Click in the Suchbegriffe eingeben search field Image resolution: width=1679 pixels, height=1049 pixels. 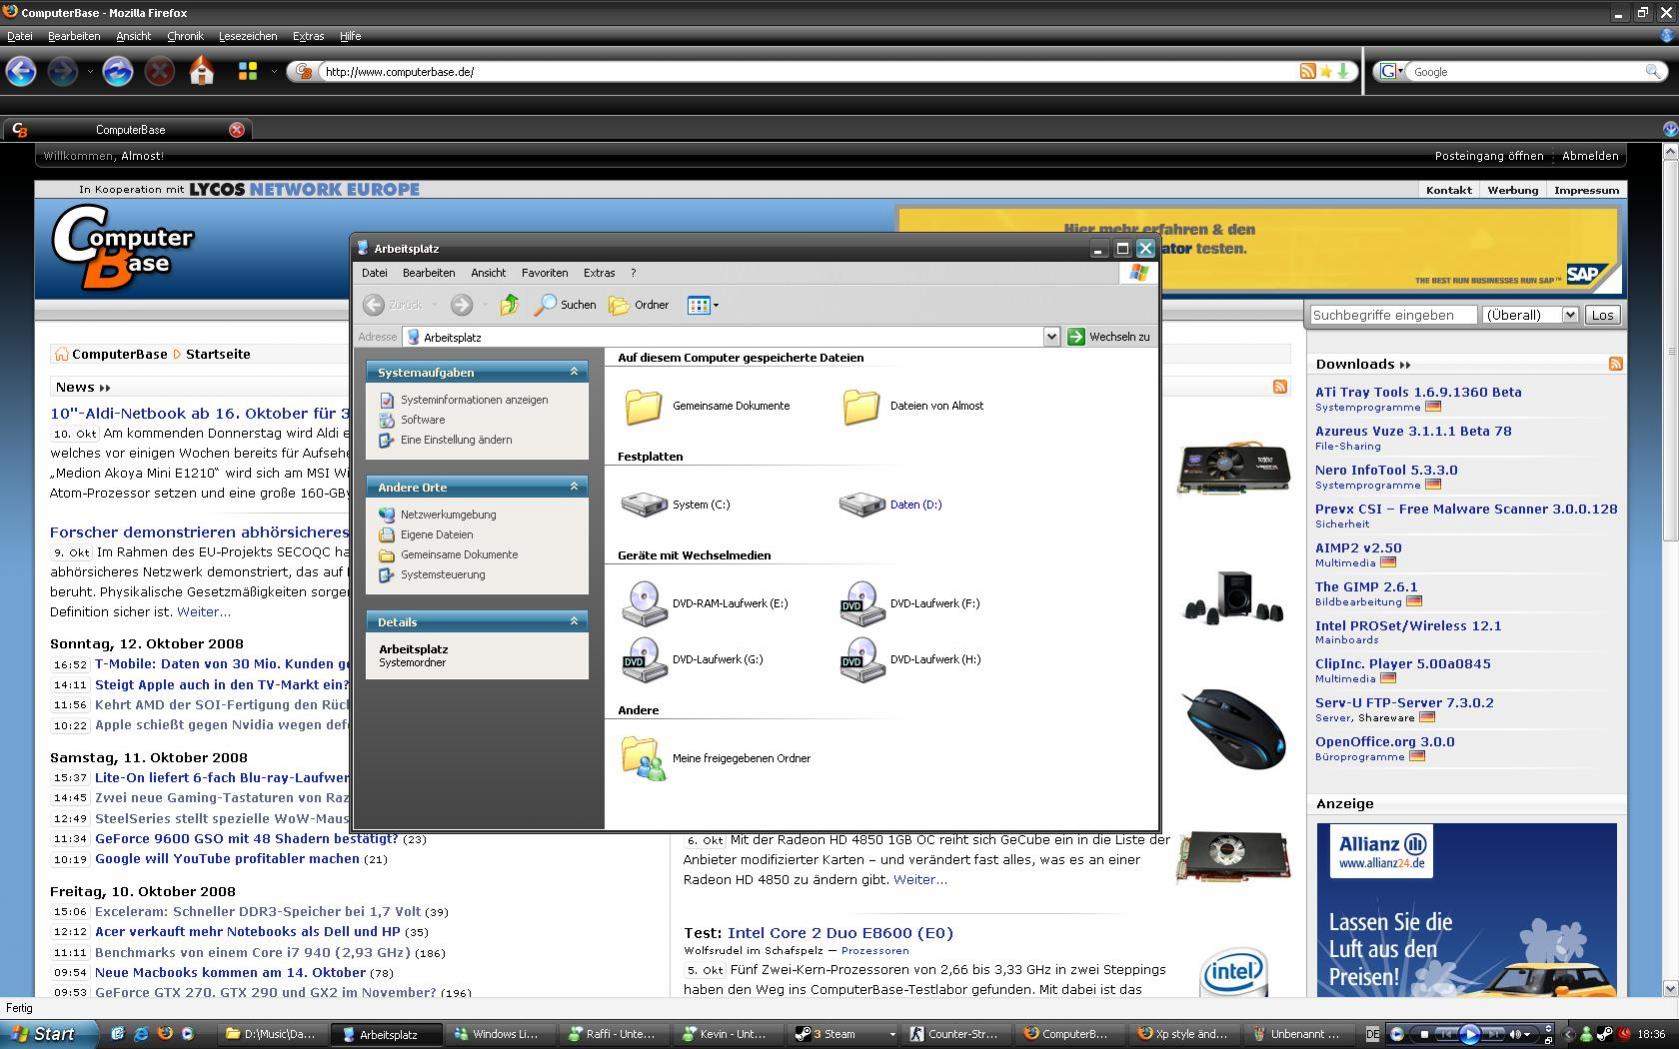point(1393,315)
